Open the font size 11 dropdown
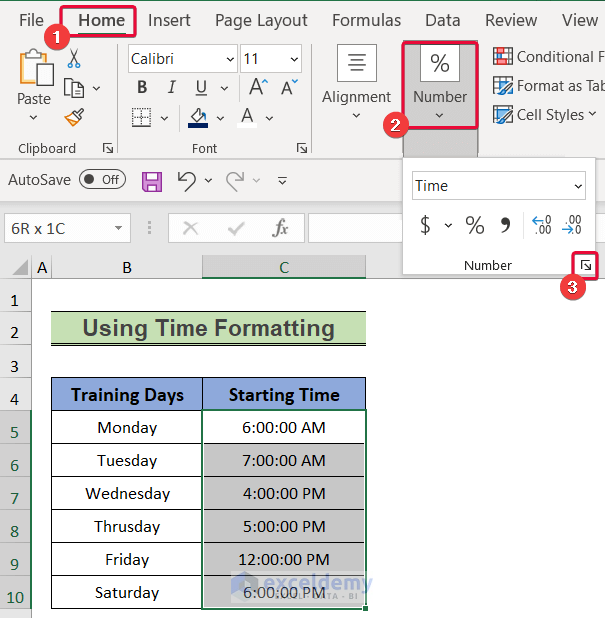The image size is (605, 618). point(294,59)
